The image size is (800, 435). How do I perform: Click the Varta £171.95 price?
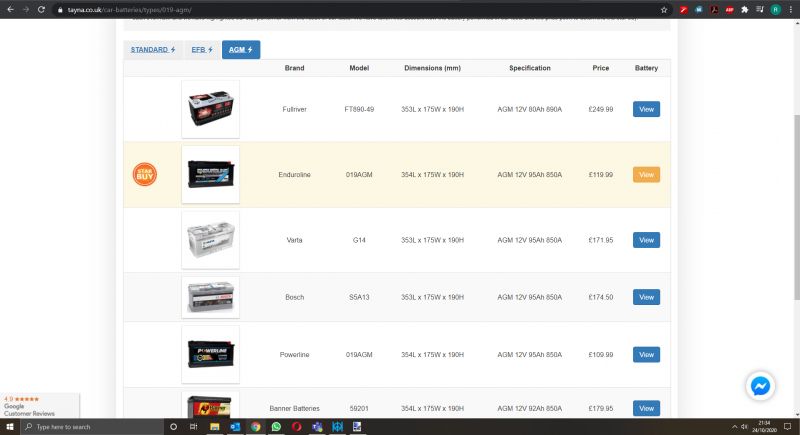601,240
